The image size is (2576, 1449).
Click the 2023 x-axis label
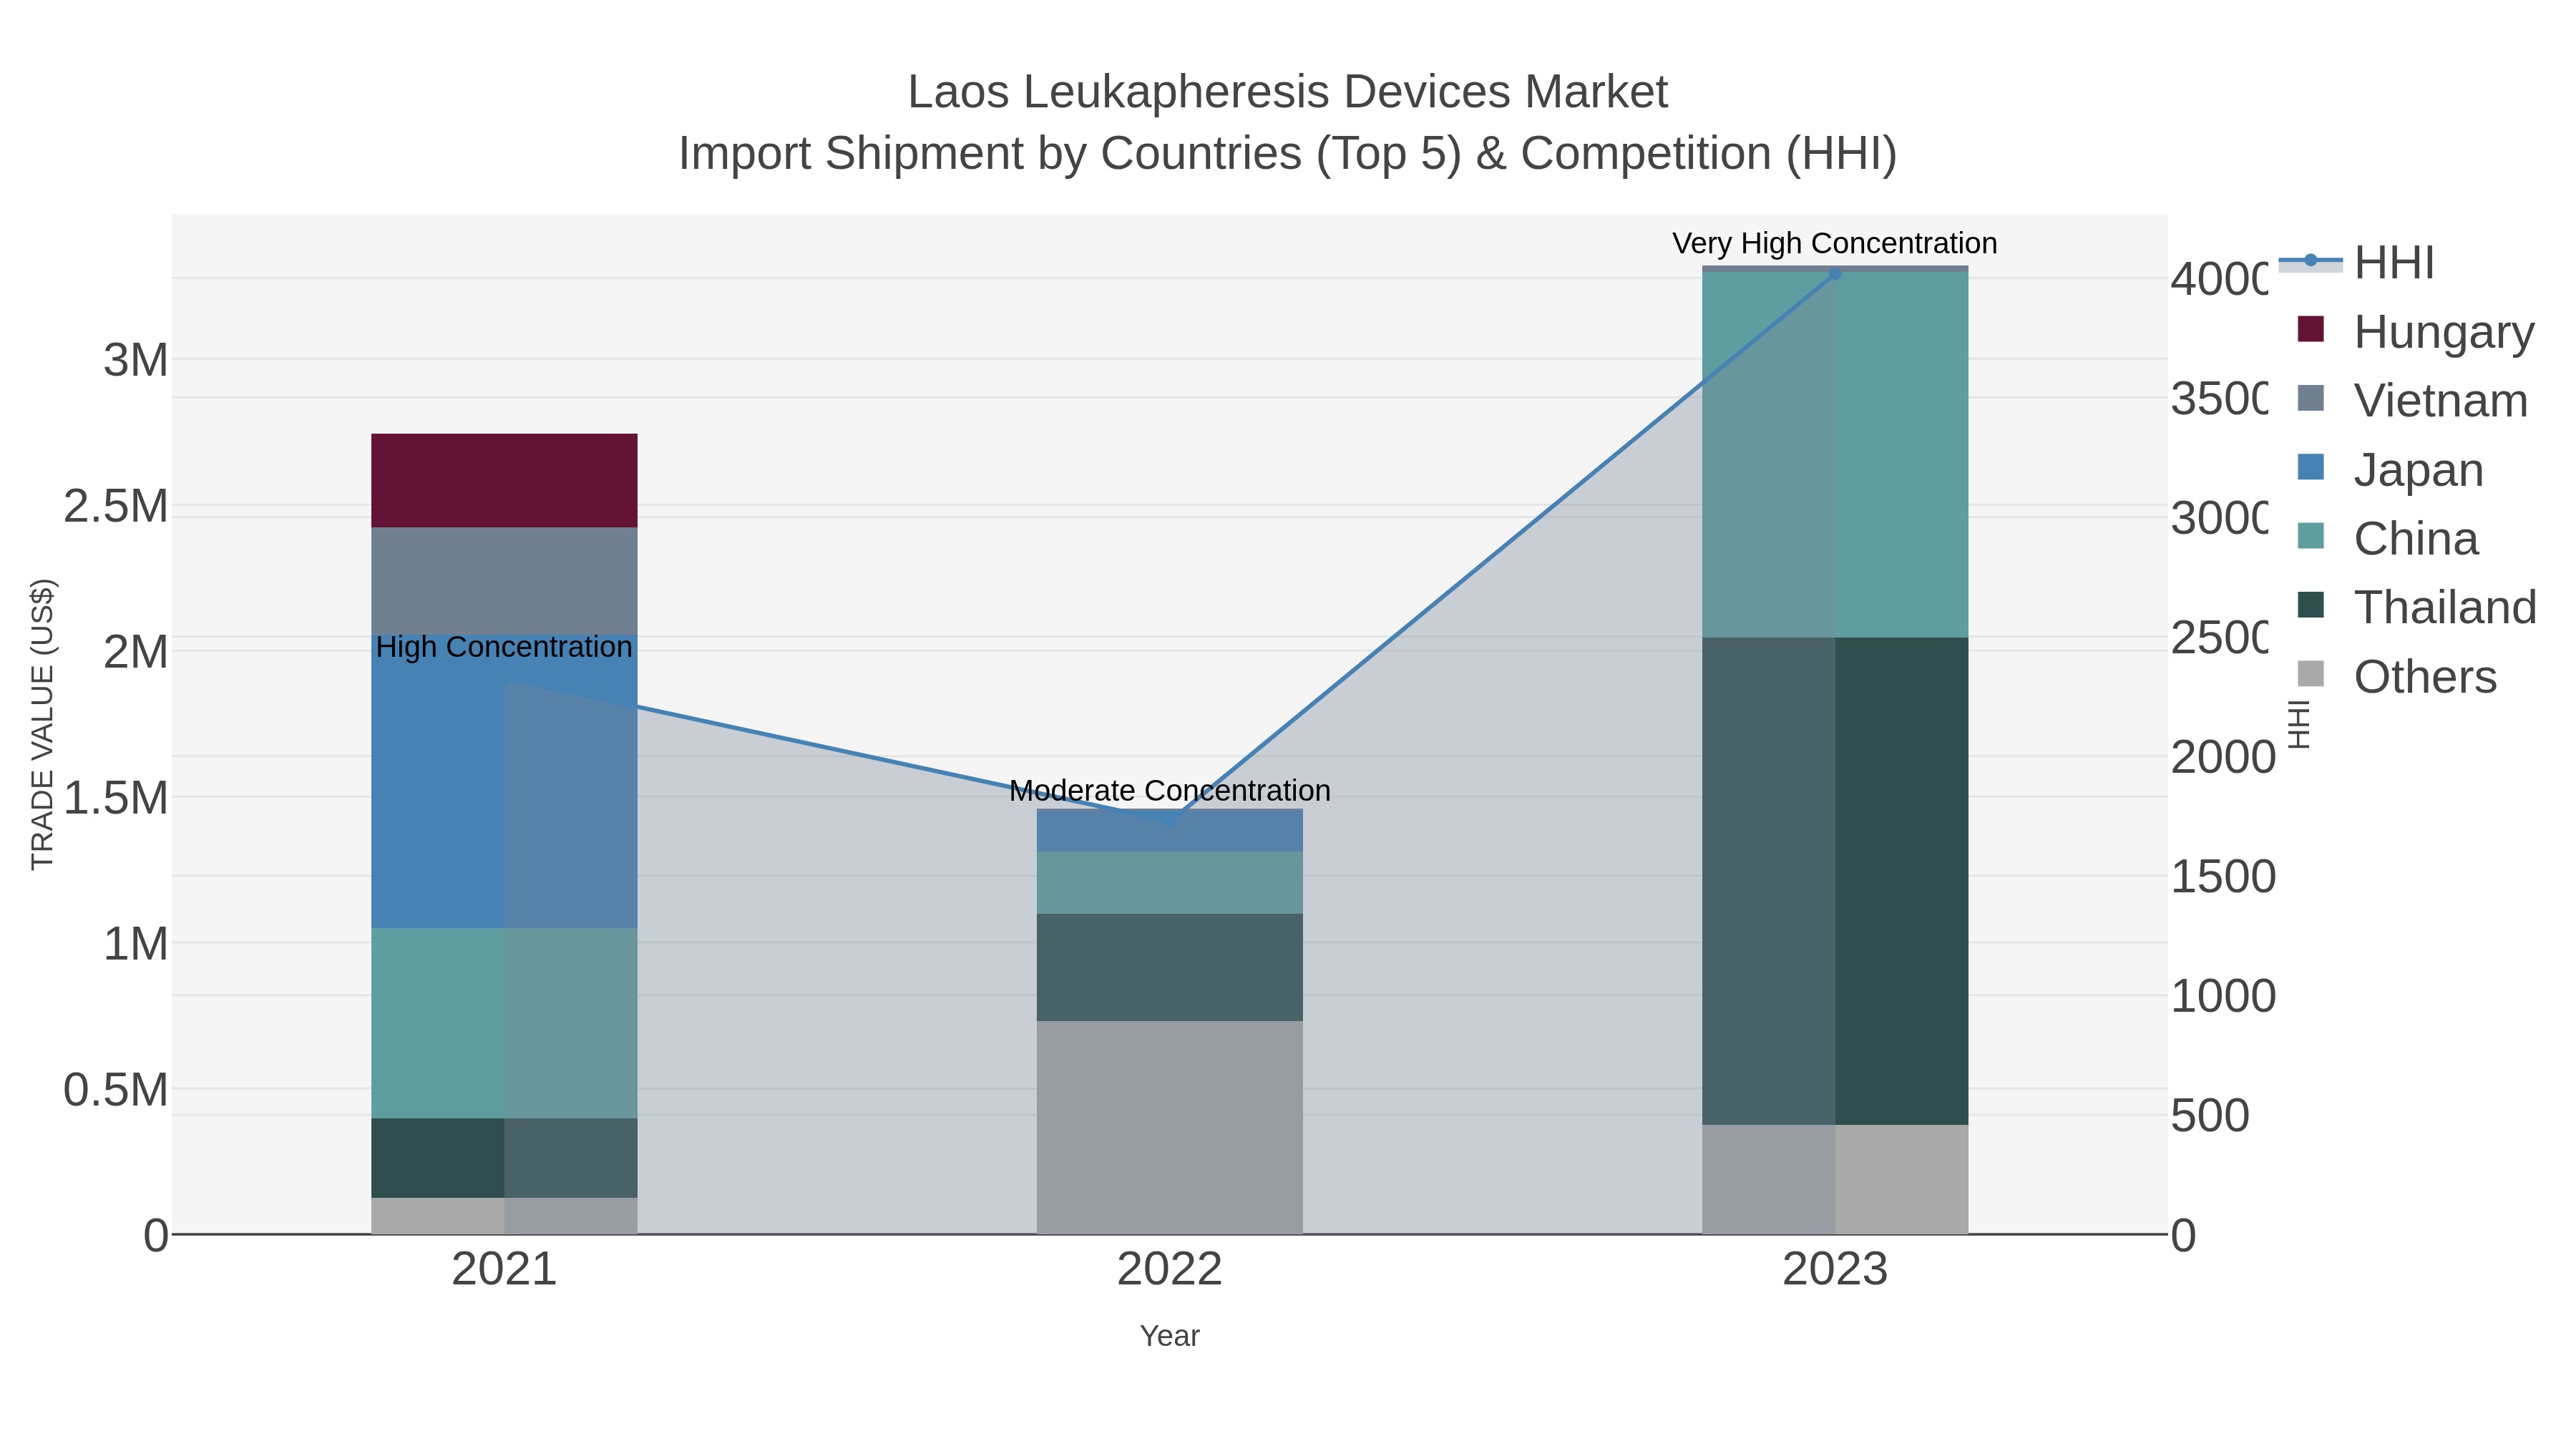[x=1835, y=1270]
